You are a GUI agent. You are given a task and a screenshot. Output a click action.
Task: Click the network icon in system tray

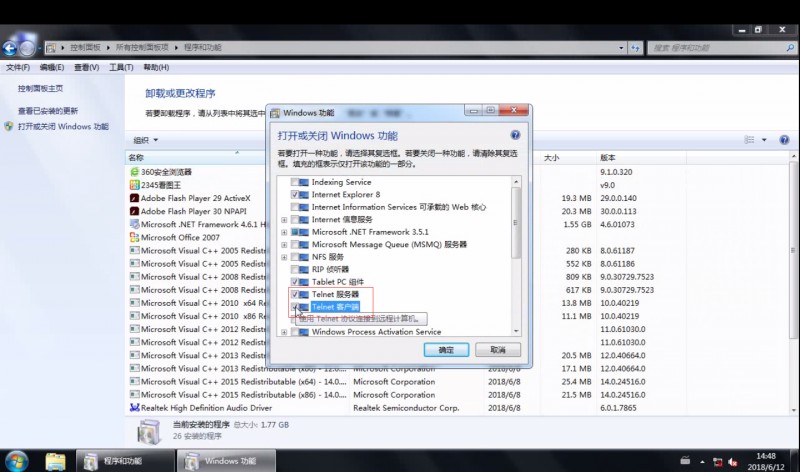(717, 462)
